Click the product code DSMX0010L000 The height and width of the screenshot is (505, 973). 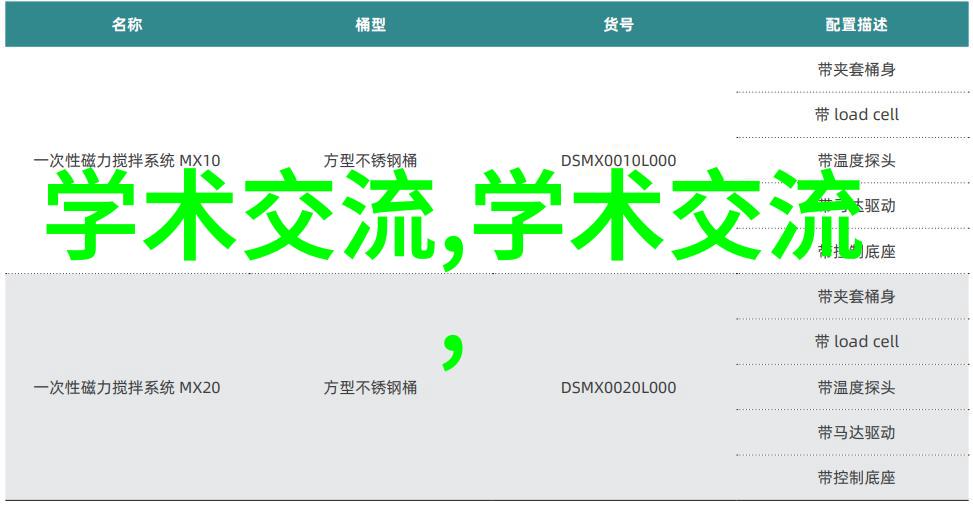(619, 161)
